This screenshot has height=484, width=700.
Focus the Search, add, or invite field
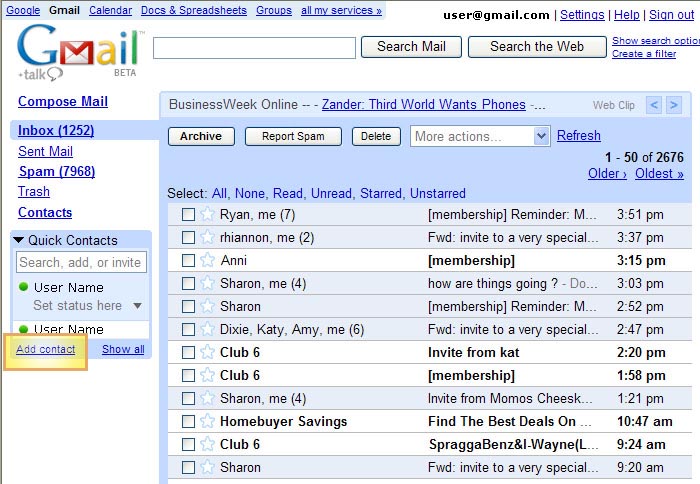point(81,262)
